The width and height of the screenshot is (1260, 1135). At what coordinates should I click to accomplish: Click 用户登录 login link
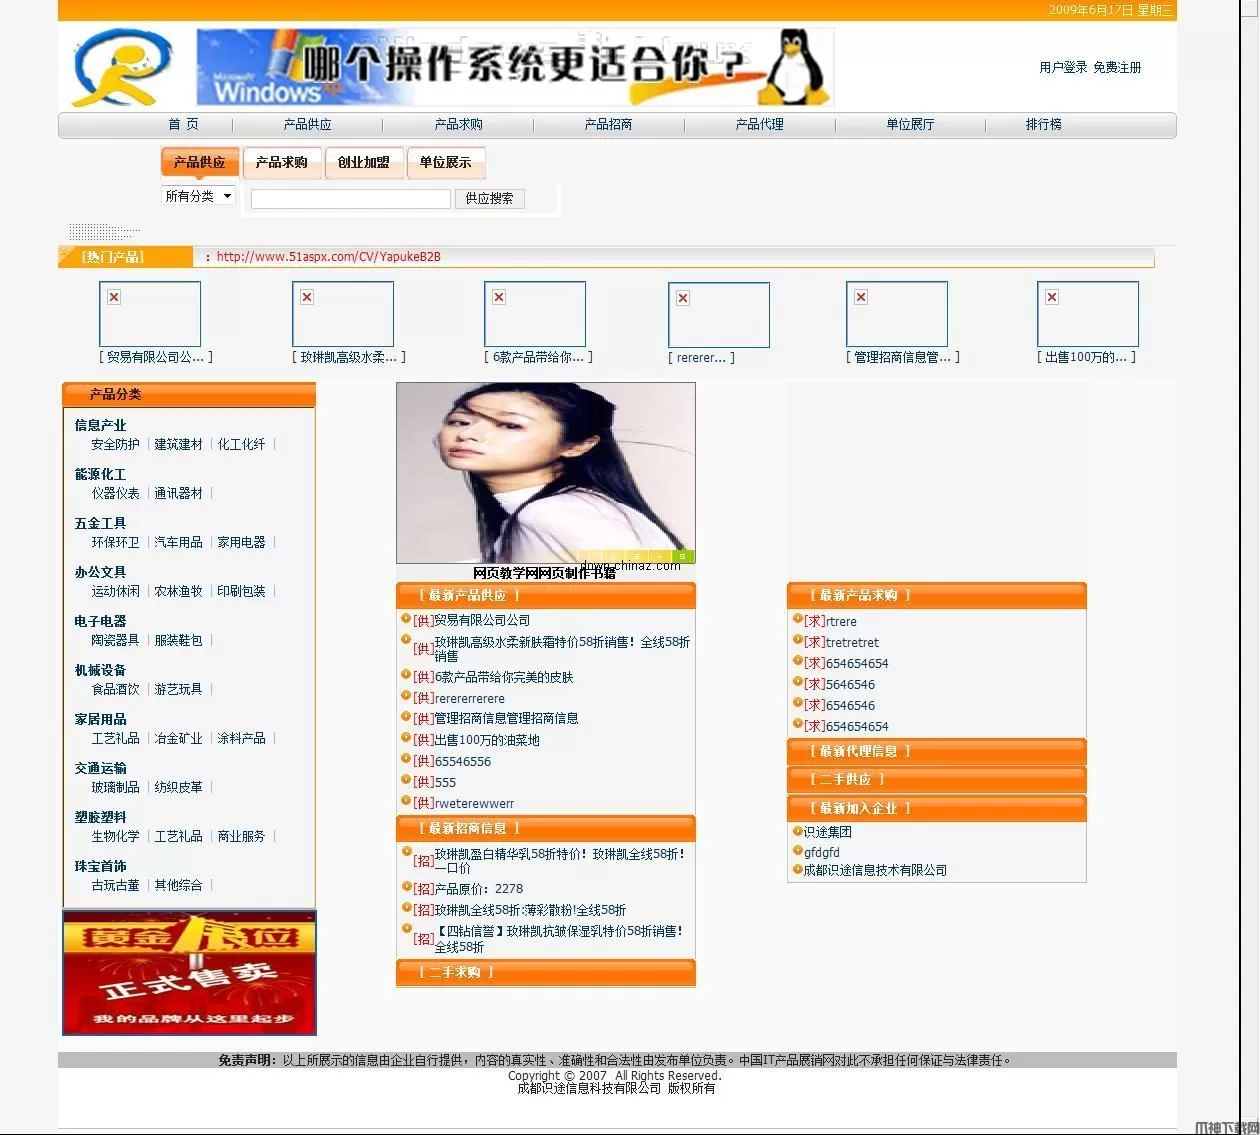click(x=1063, y=67)
